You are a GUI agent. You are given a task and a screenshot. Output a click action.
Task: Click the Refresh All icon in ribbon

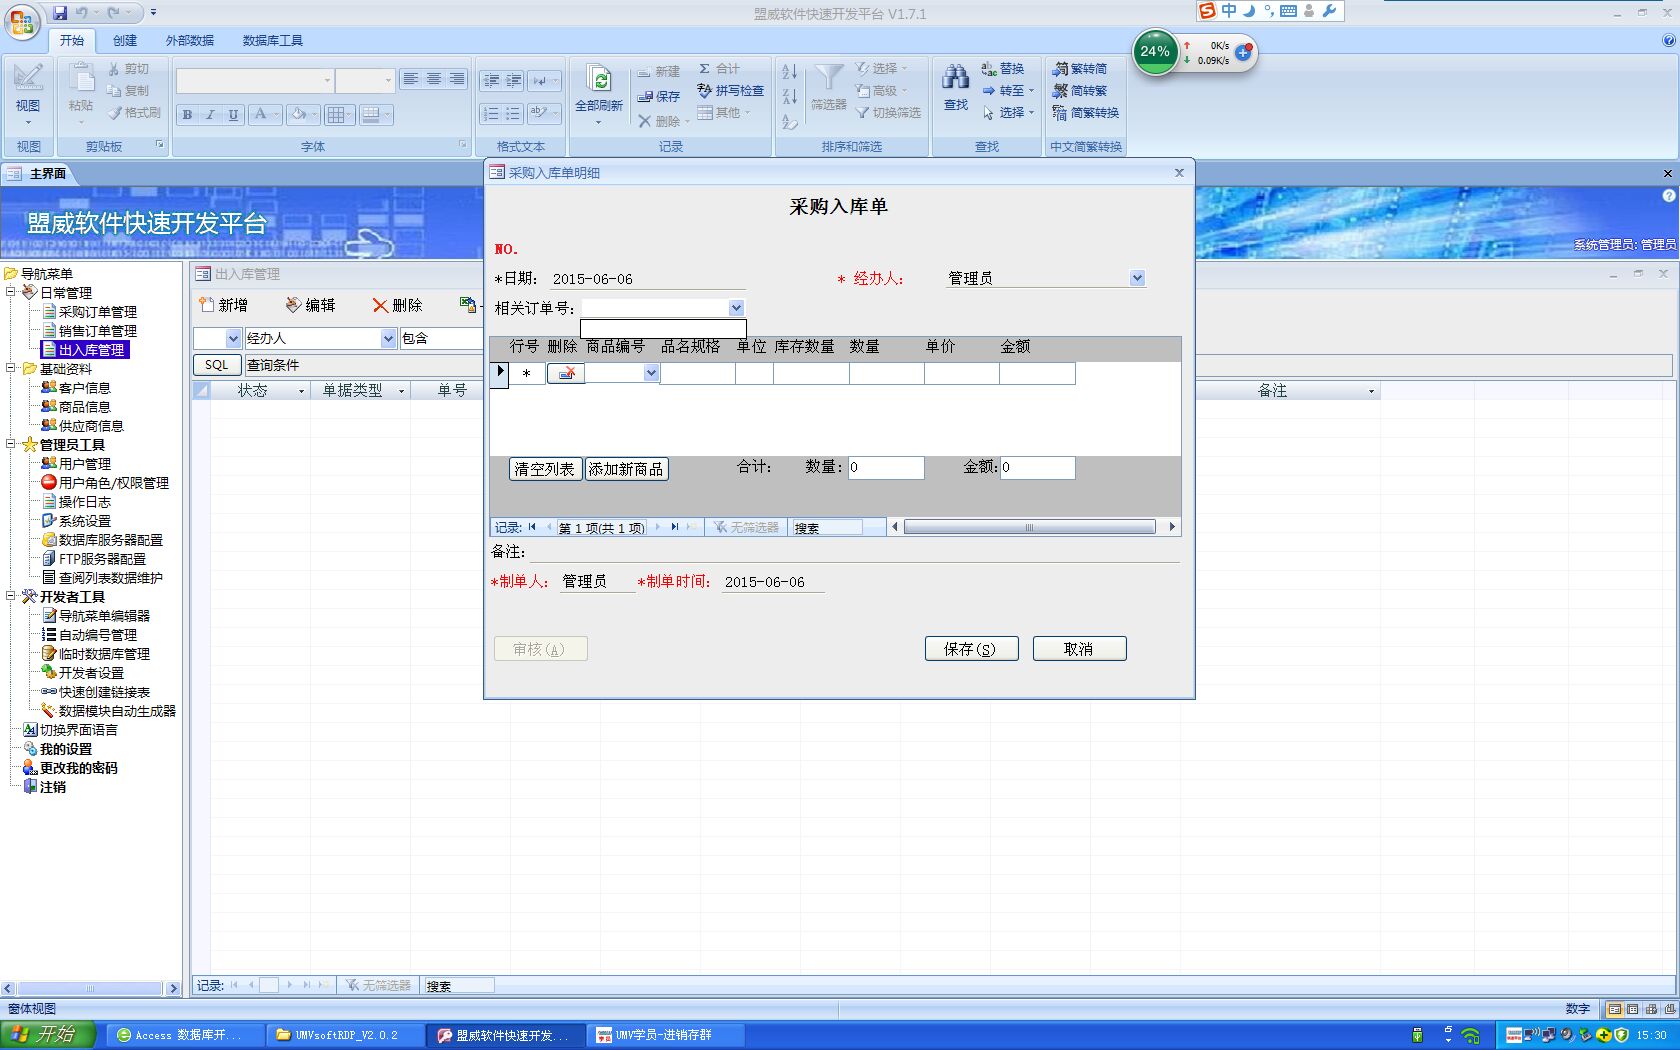click(x=598, y=81)
